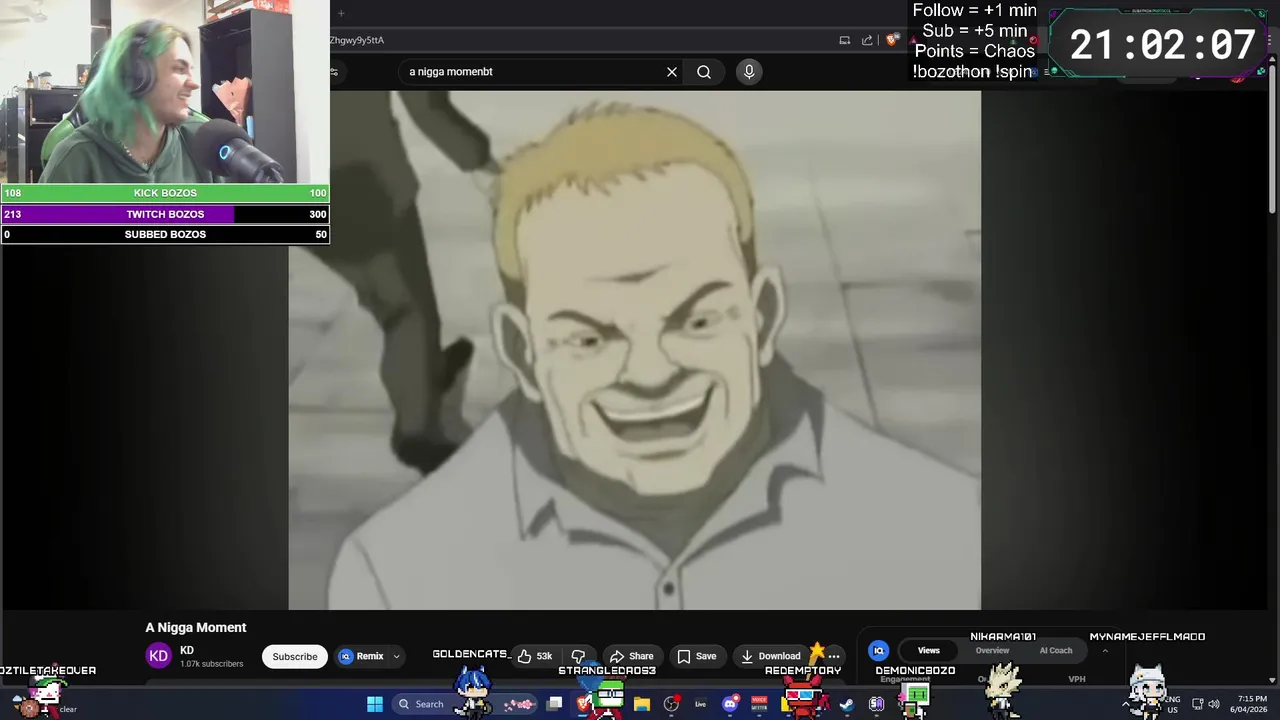Click the video title text
The image size is (1280, 720).
[x=196, y=627]
